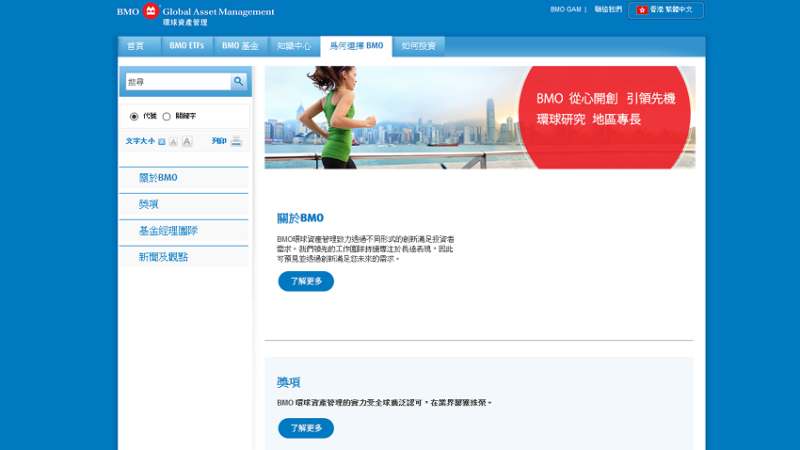This screenshot has width=800, height=450.
Task: Open 基金經理團隊 in the sidebar menu
Action: point(184,231)
